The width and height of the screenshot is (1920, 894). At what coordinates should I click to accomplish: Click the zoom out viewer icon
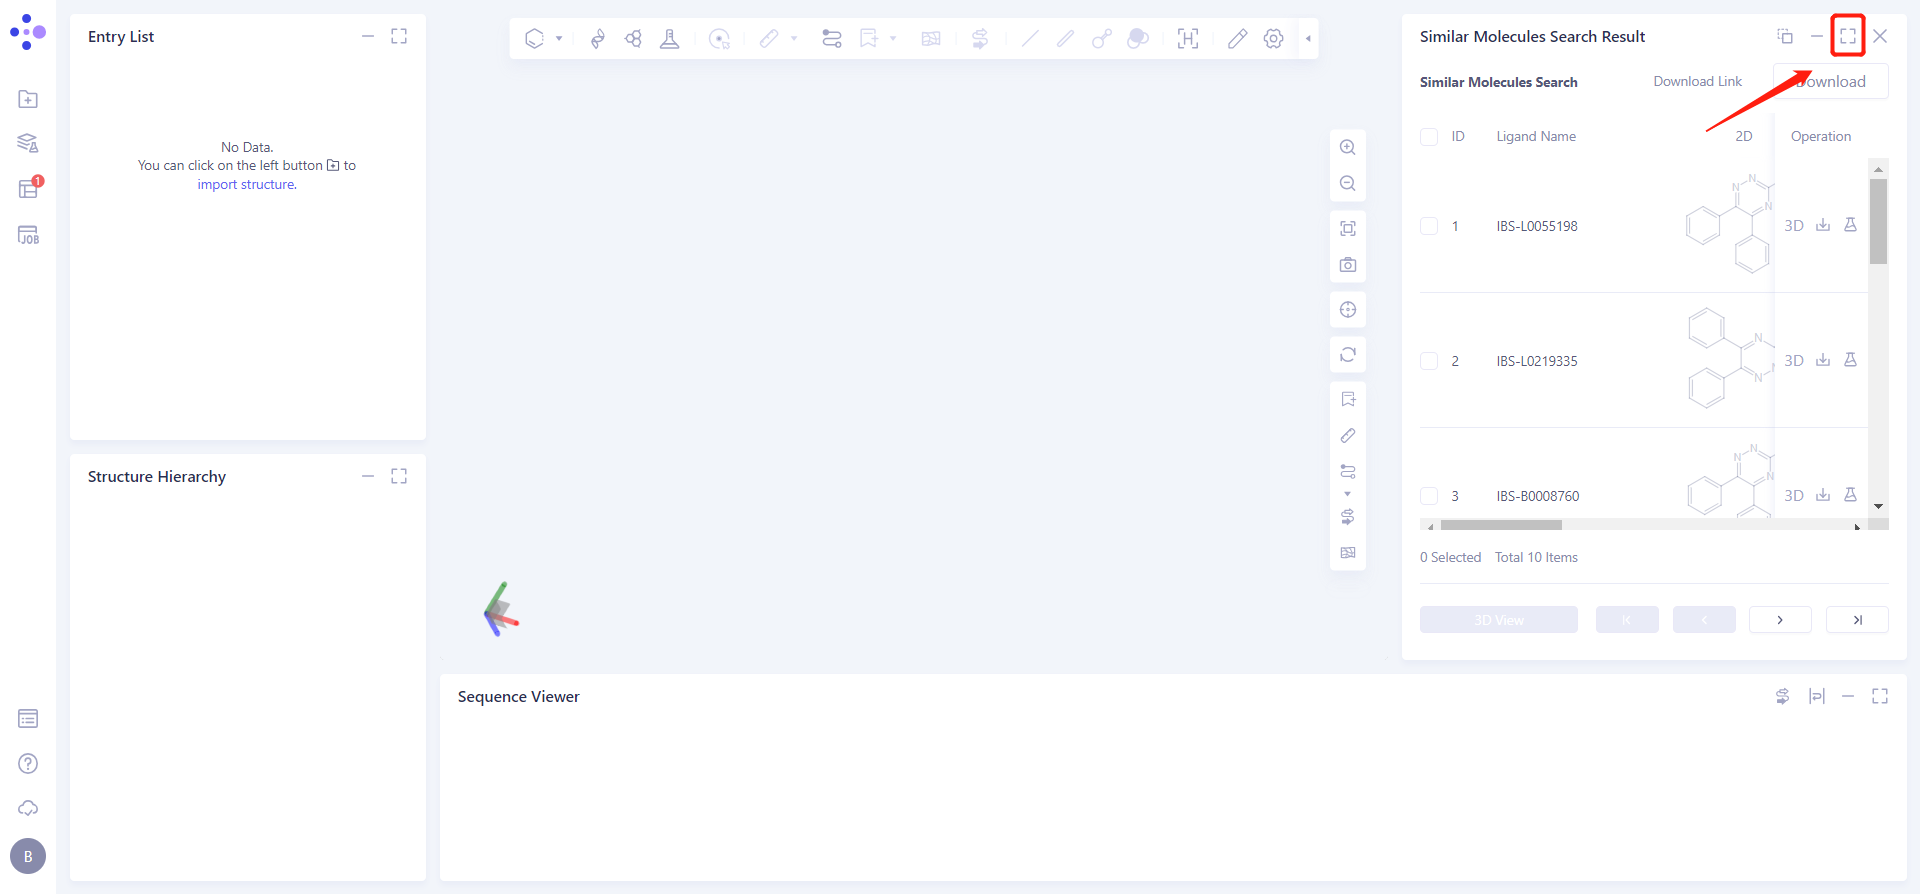tap(1348, 184)
